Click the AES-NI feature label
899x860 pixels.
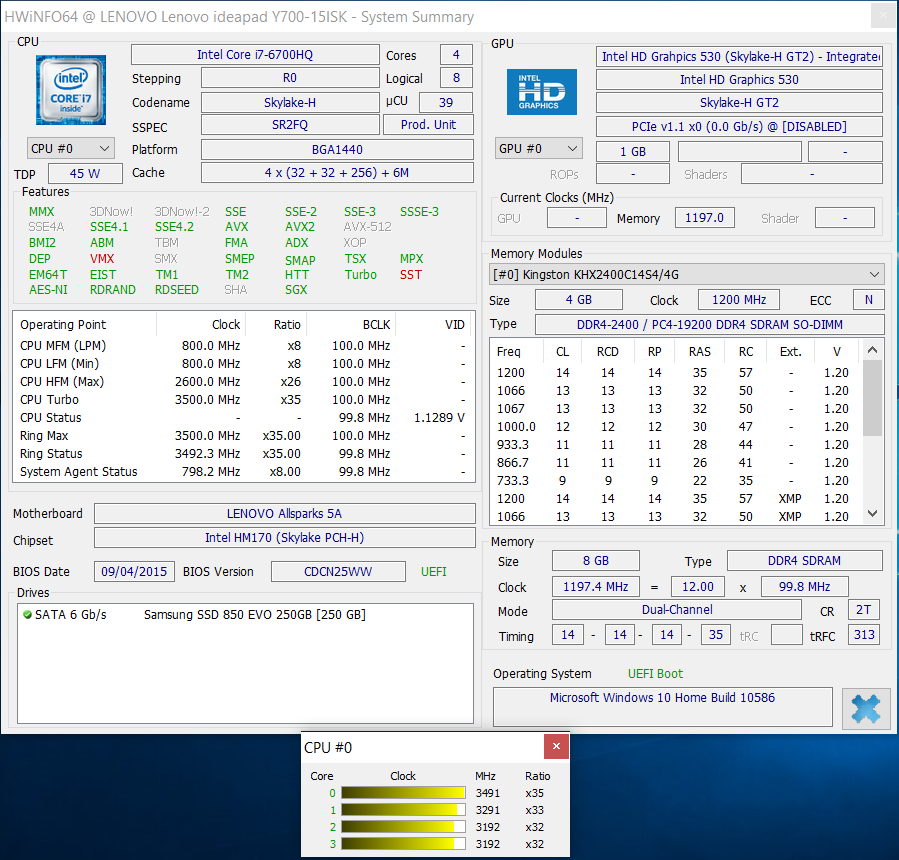tap(48, 290)
